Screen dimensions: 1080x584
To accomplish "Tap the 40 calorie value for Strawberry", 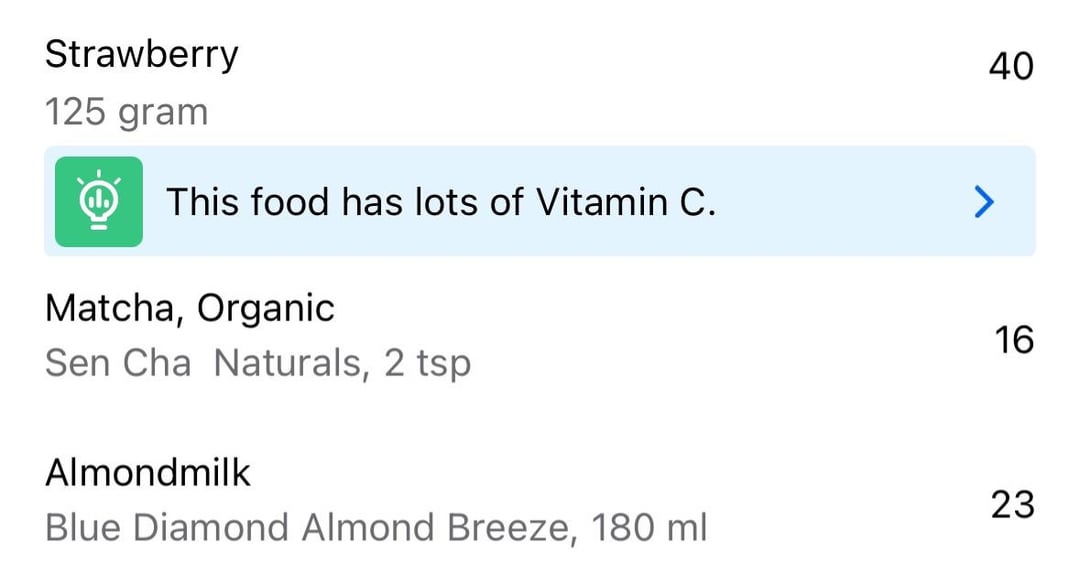I will coord(1011,67).
